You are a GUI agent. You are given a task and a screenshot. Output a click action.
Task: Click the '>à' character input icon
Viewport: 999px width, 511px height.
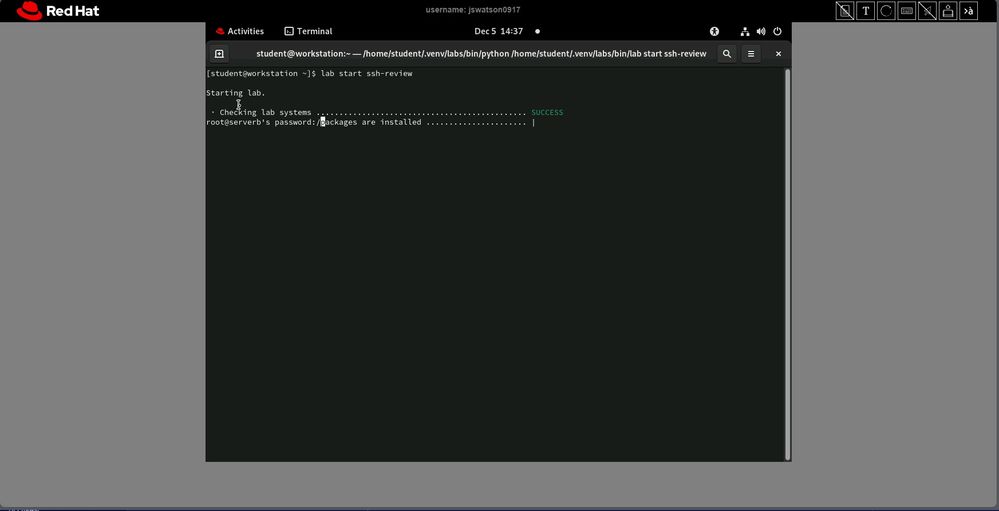[x=968, y=12]
